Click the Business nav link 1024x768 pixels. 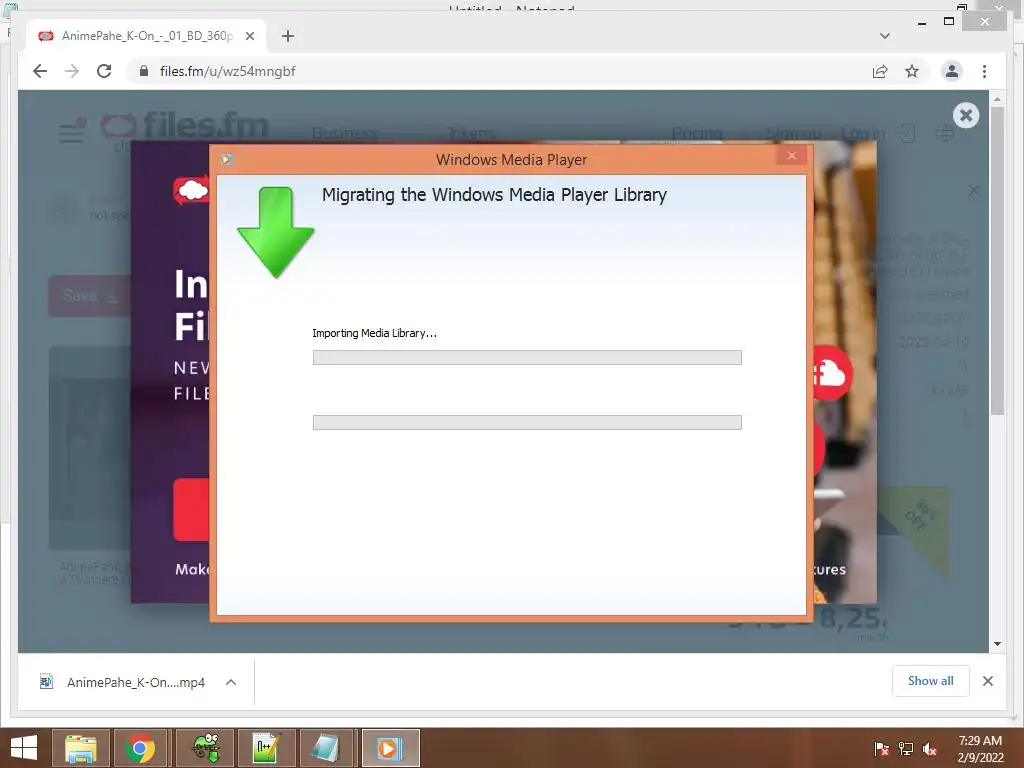pyautogui.click(x=345, y=134)
